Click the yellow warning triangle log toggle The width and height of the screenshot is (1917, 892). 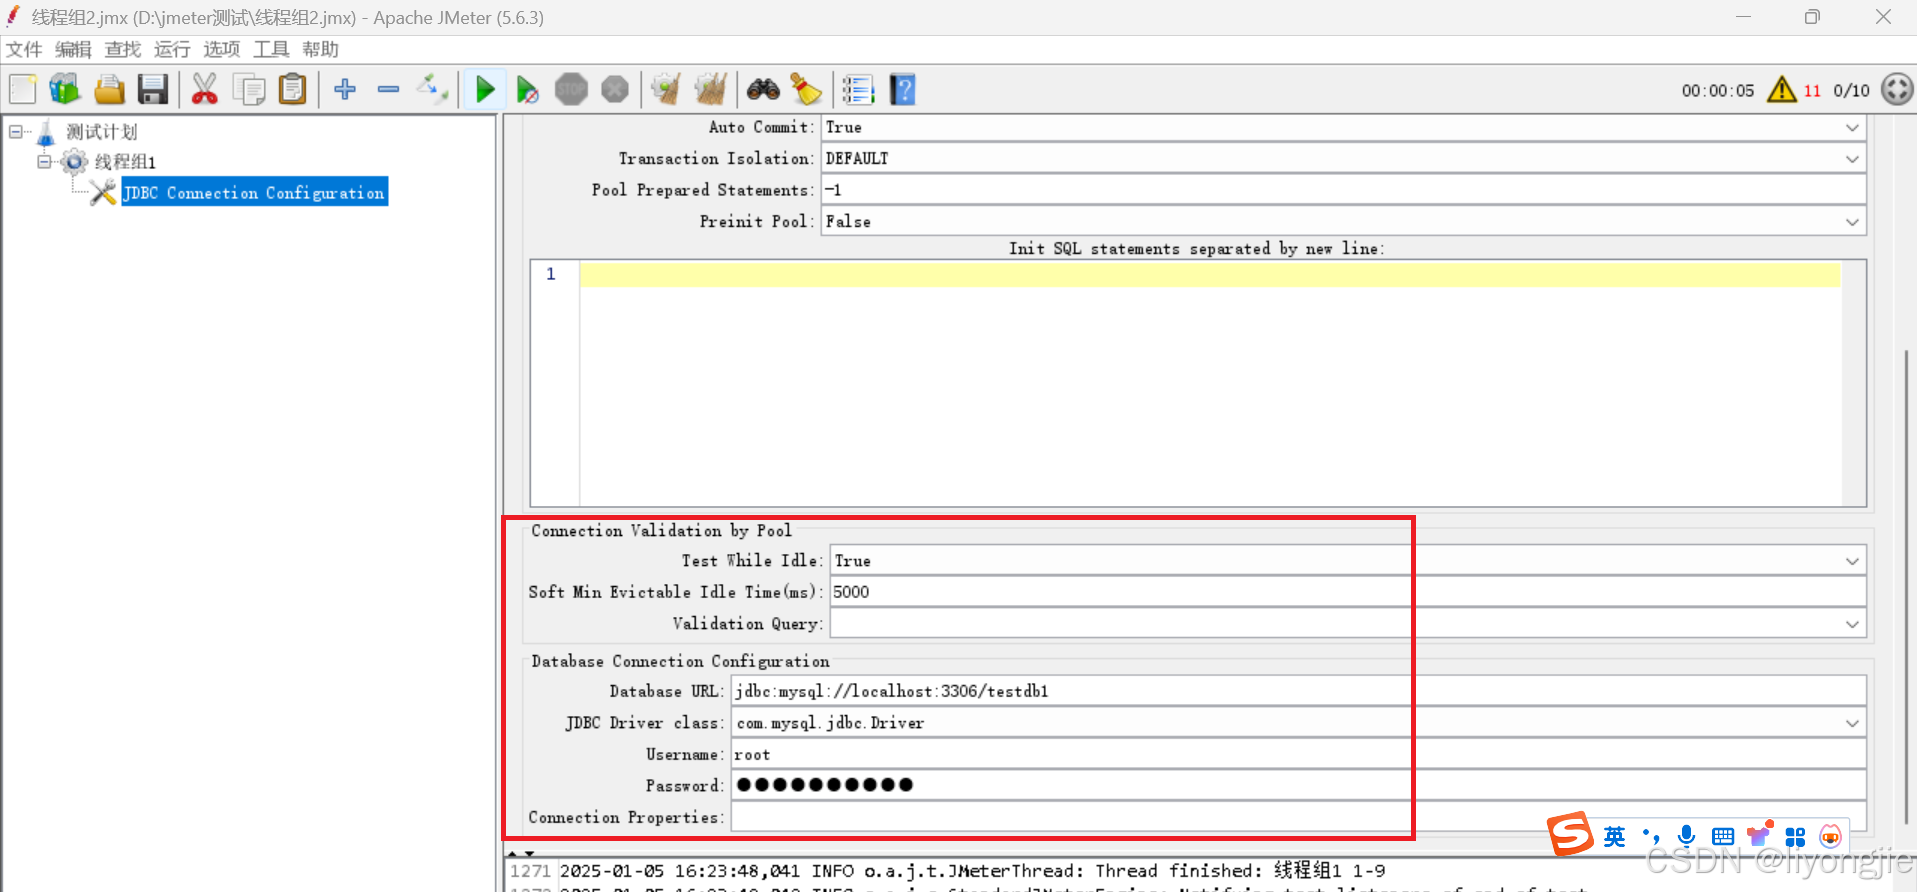click(1782, 90)
